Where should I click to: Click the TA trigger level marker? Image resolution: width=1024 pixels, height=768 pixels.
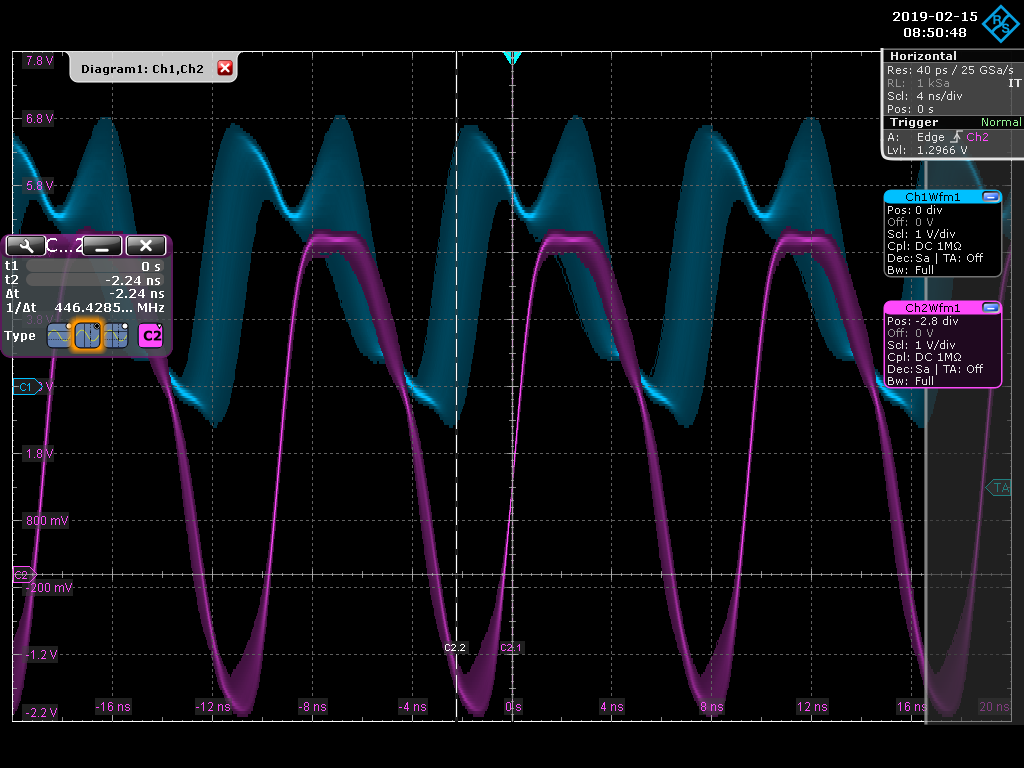coord(999,488)
